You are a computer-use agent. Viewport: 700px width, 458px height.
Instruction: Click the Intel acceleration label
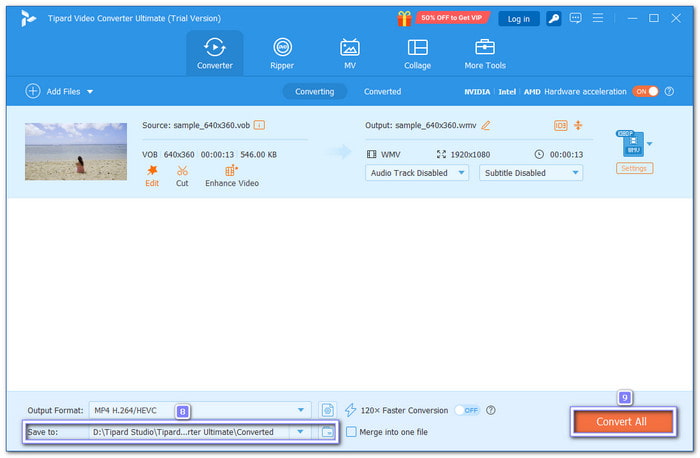[507, 92]
